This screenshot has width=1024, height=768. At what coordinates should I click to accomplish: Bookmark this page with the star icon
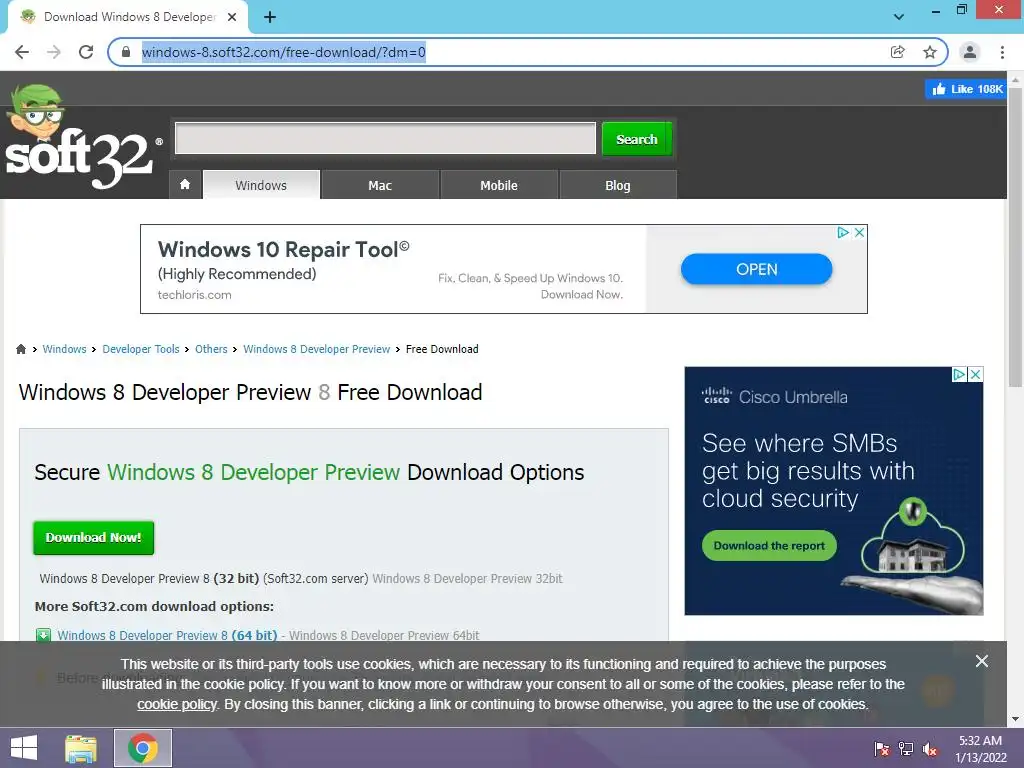click(930, 52)
